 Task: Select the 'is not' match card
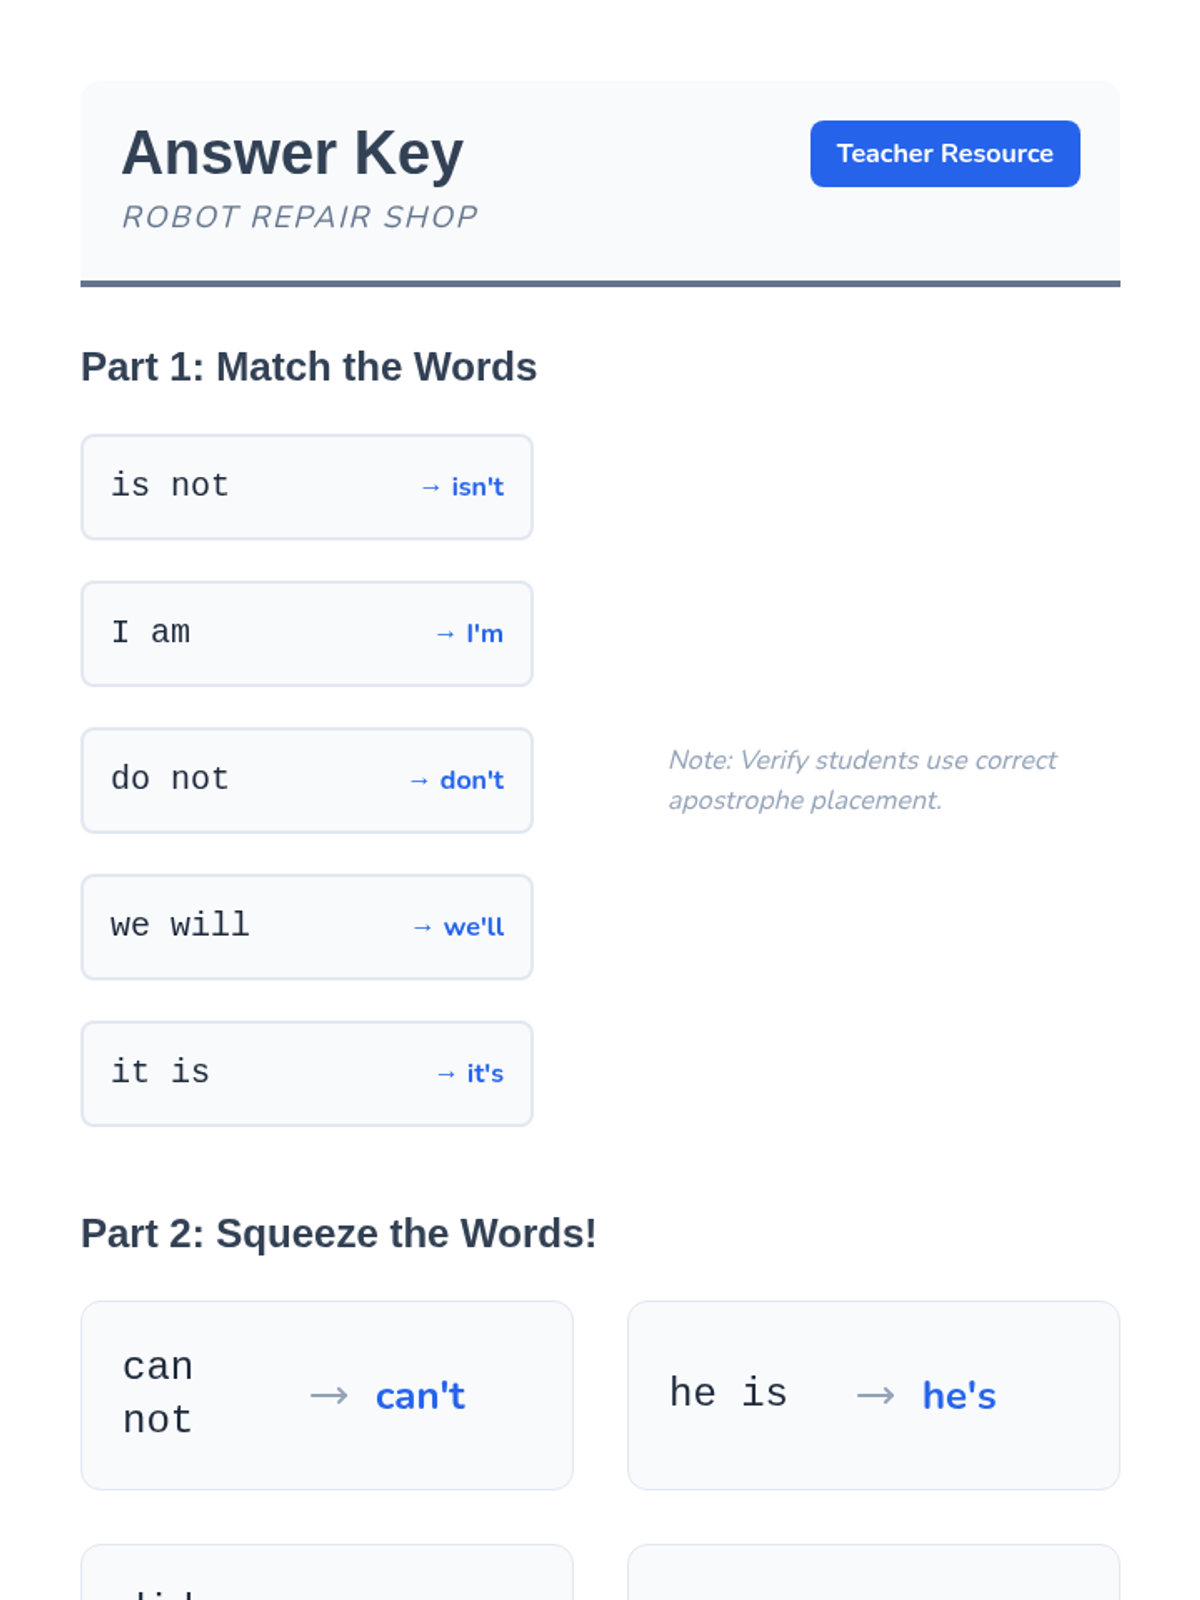[307, 487]
